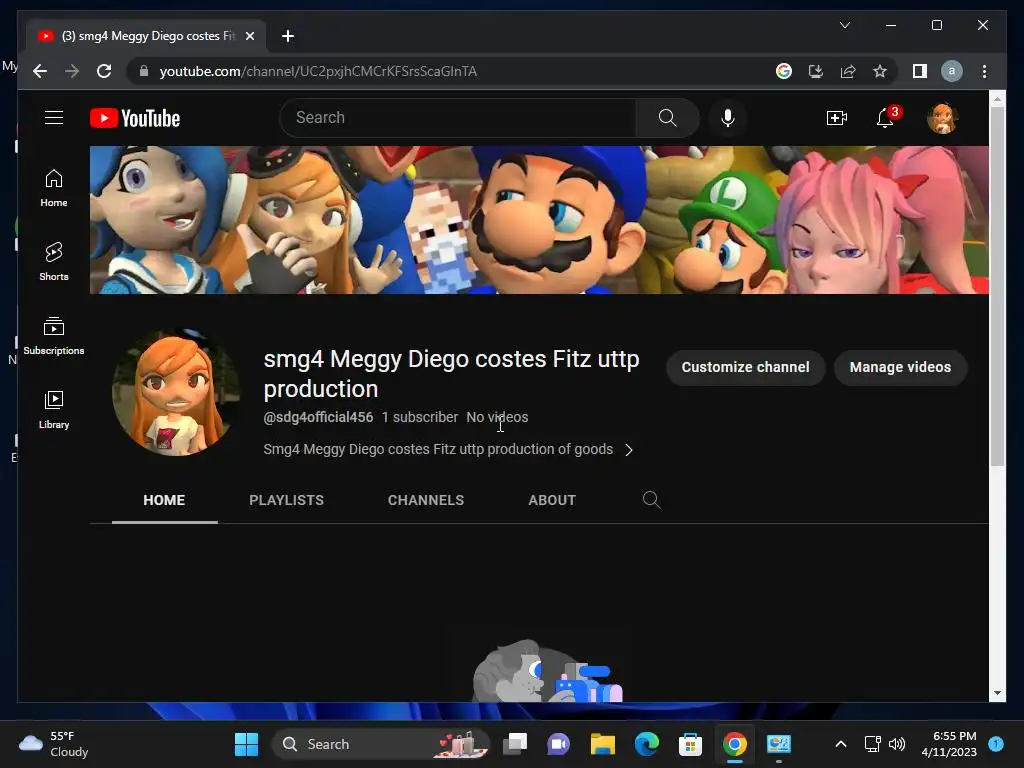
Task: Click the browser back arrow
Action: (x=40, y=71)
